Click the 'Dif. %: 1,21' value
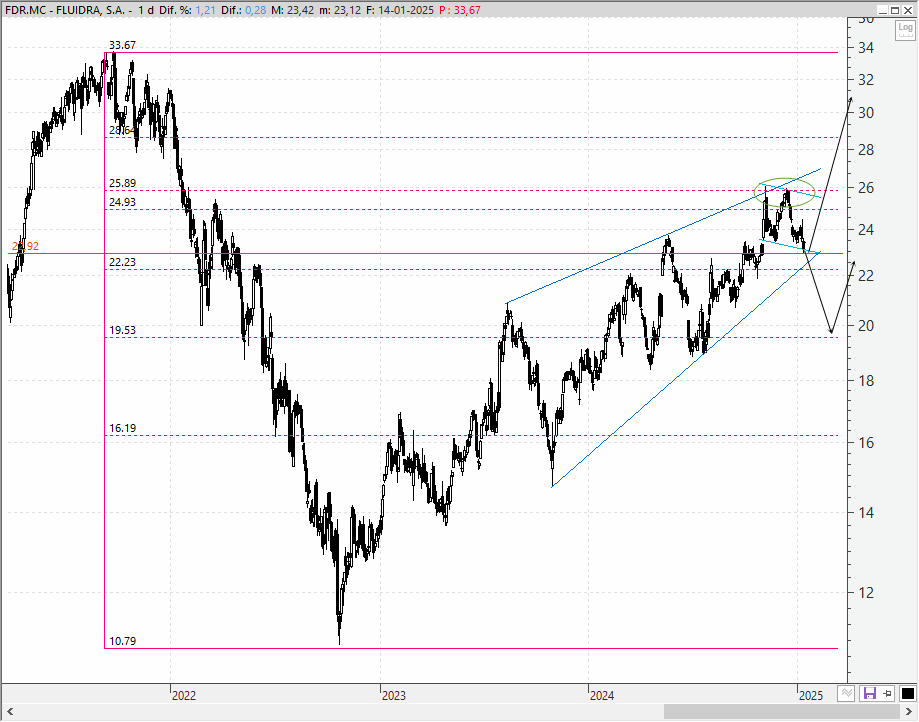This screenshot has height=722, width=919. click(x=187, y=10)
